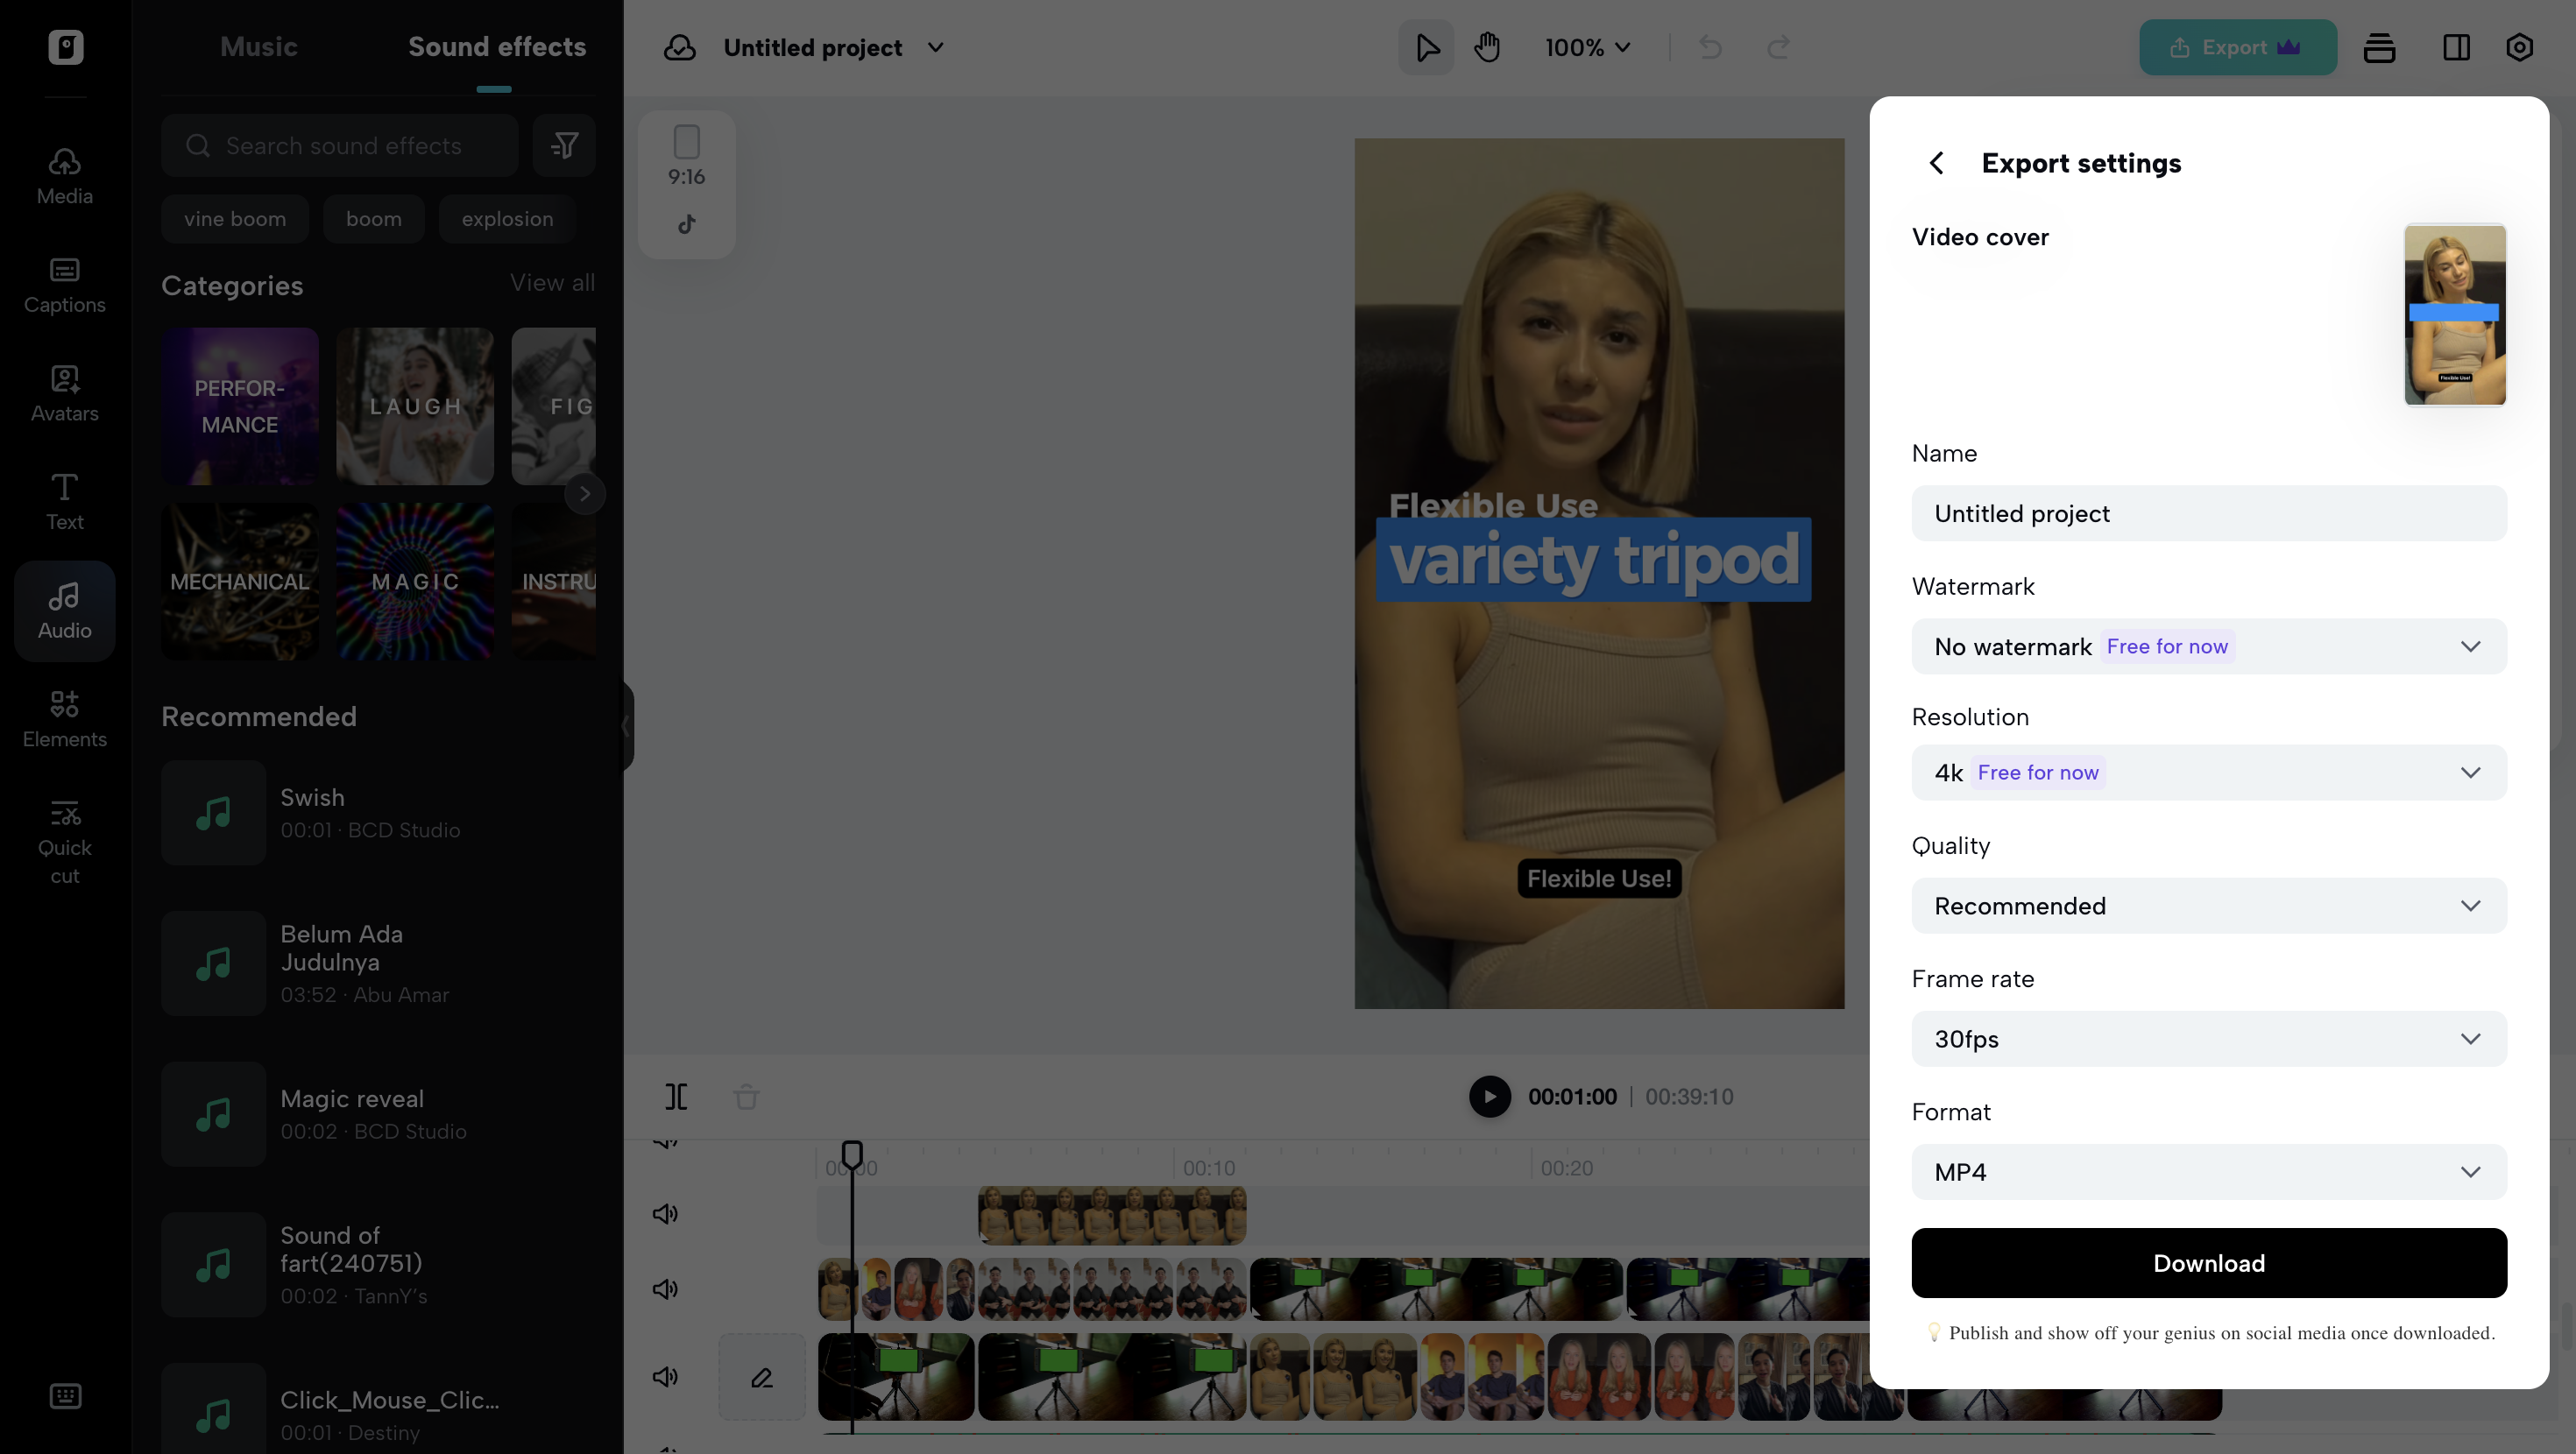This screenshot has height=1454, width=2576.
Task: Open the Captions sidebar panel
Action: (x=65, y=285)
